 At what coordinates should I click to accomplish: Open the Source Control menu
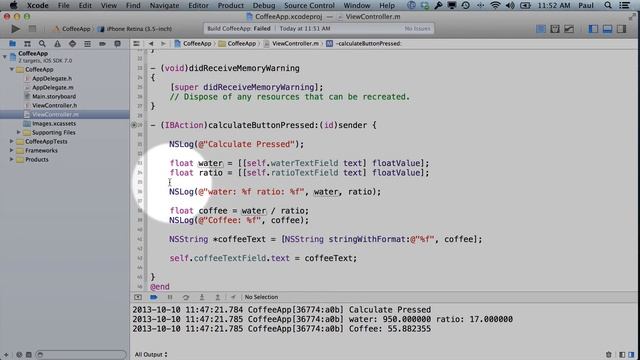pos(309,5)
